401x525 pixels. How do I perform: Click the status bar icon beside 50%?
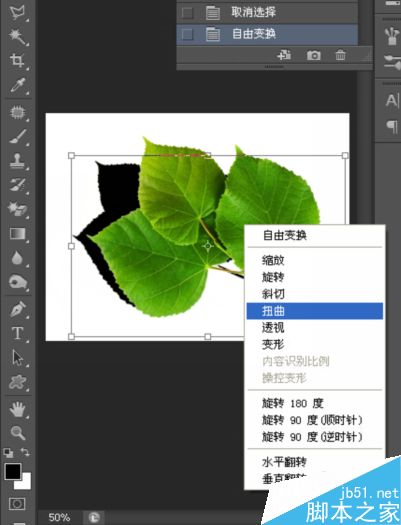tap(94, 517)
